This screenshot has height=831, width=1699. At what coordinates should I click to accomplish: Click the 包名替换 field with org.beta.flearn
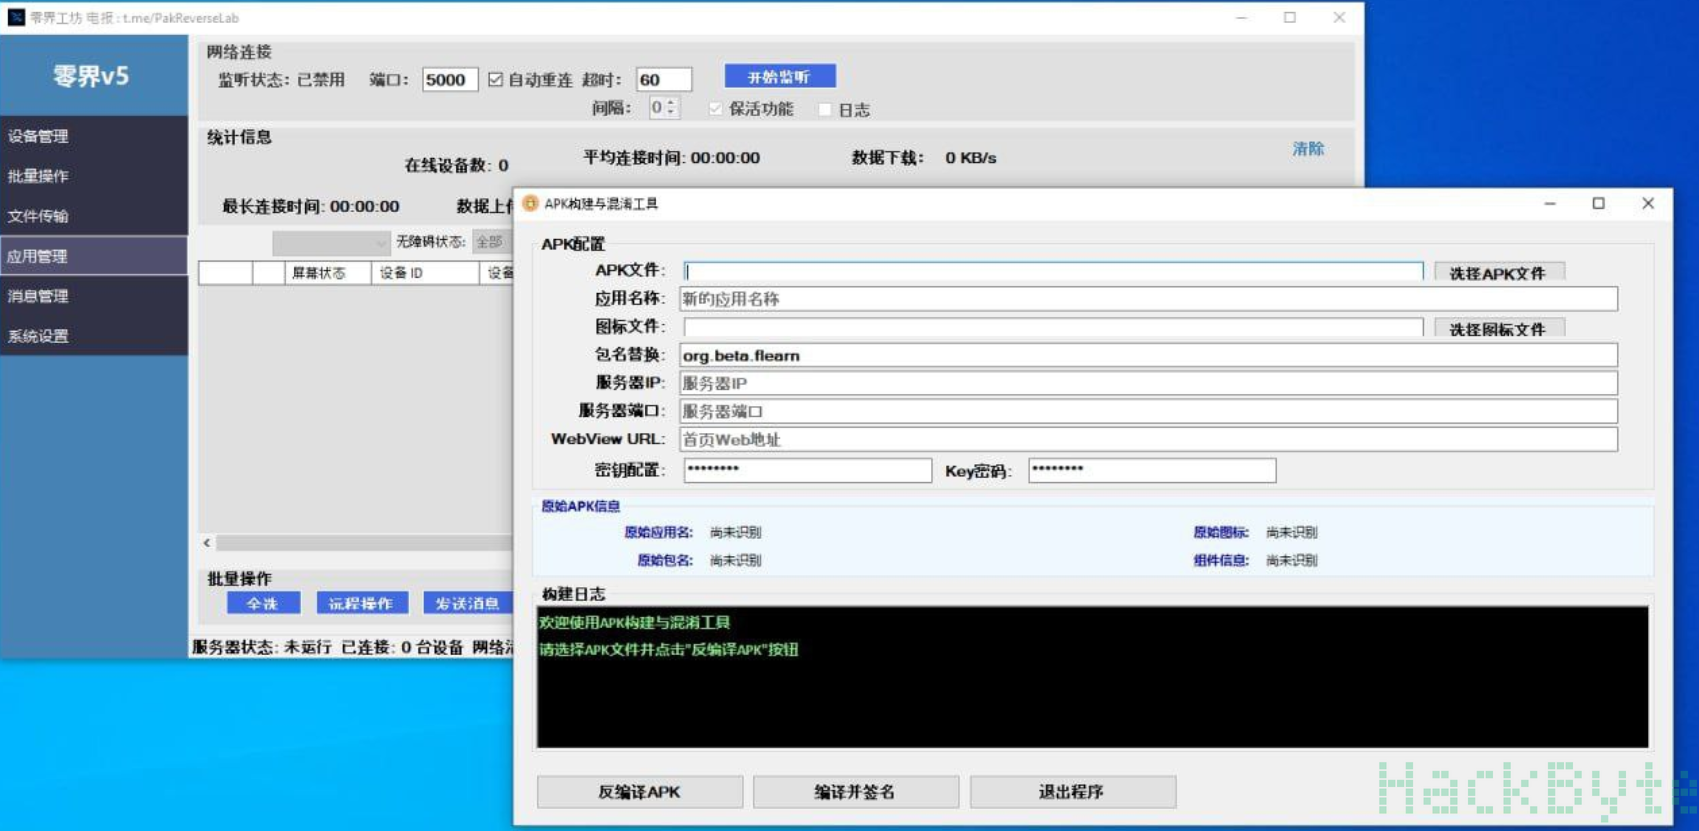(x=1148, y=355)
